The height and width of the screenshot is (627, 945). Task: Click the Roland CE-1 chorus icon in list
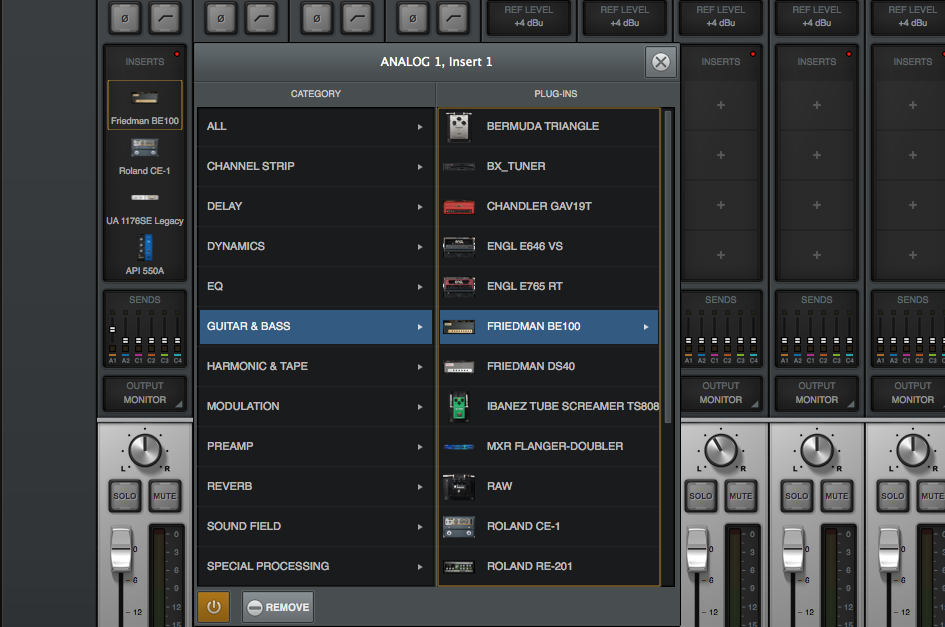pos(459,526)
